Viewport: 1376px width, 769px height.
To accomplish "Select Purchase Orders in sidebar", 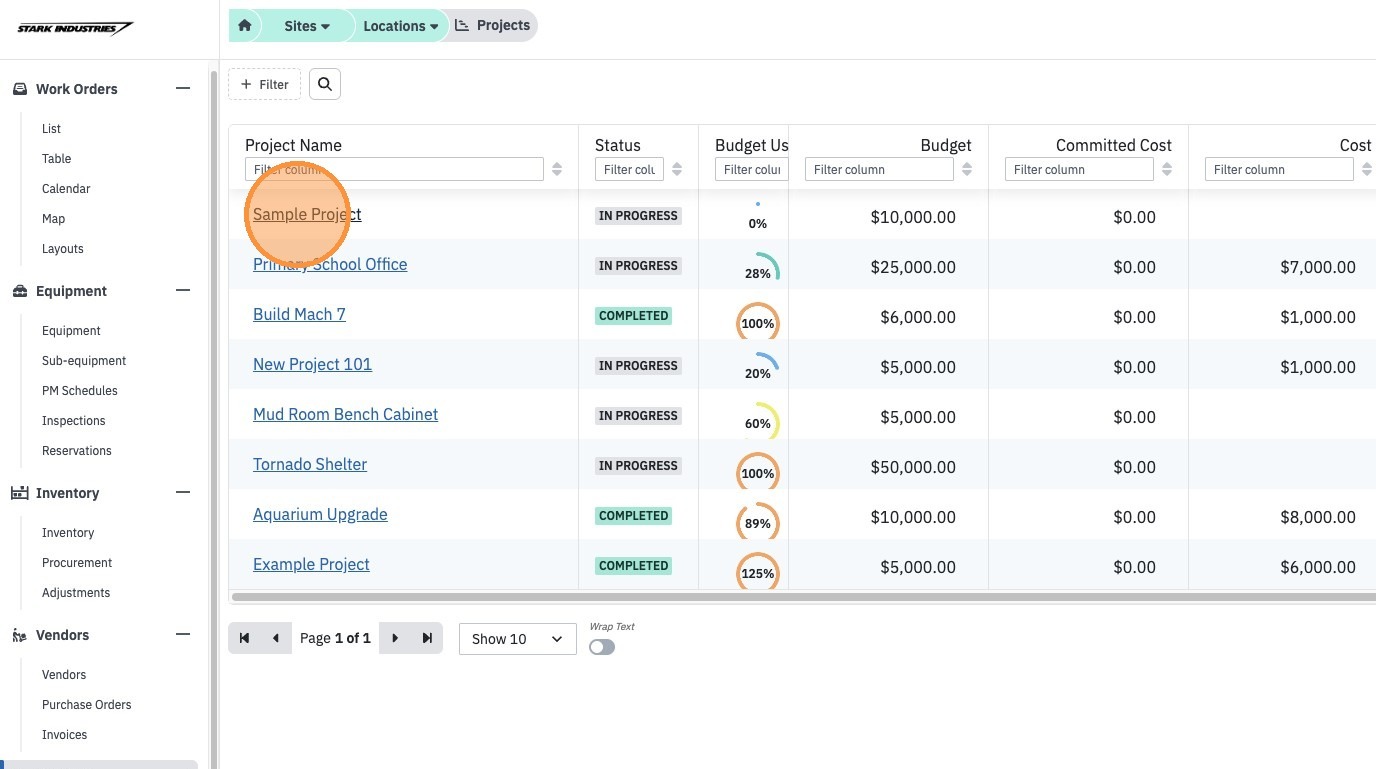I will pos(87,705).
